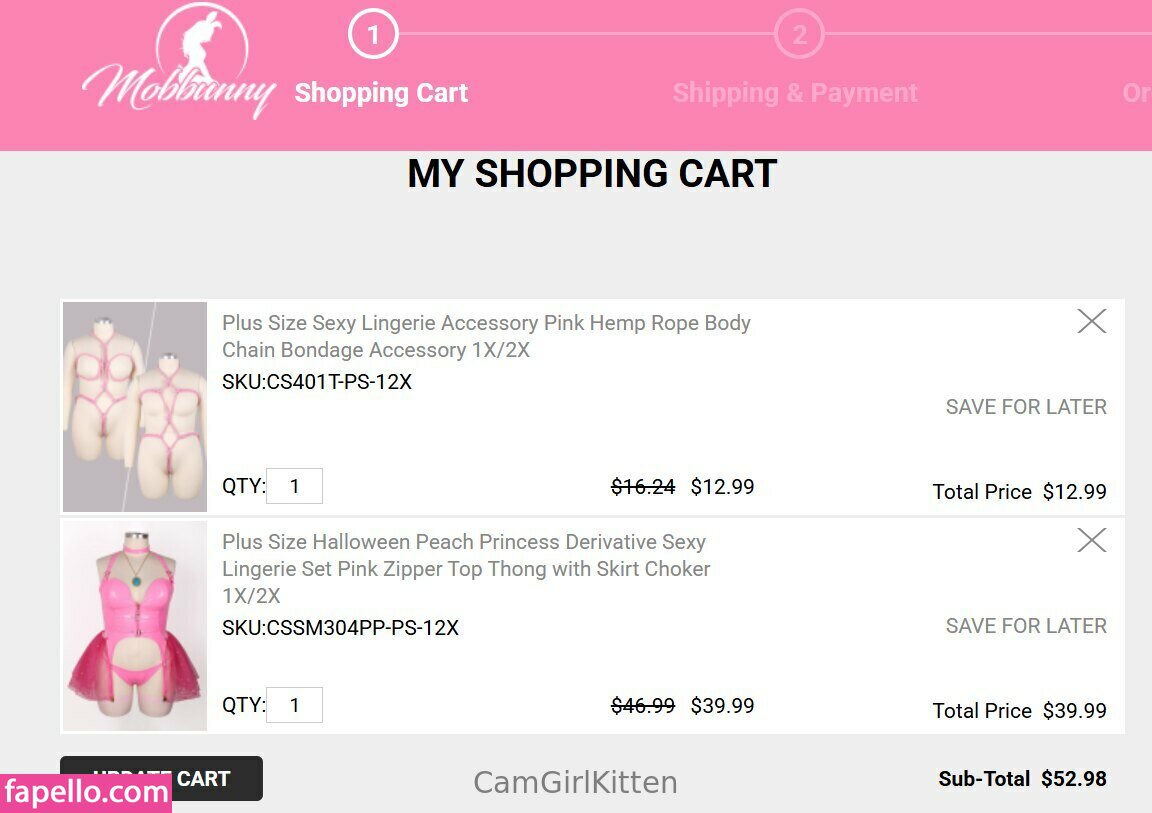Open the Pink Hemp Rope Body Chain title

tap(486, 336)
